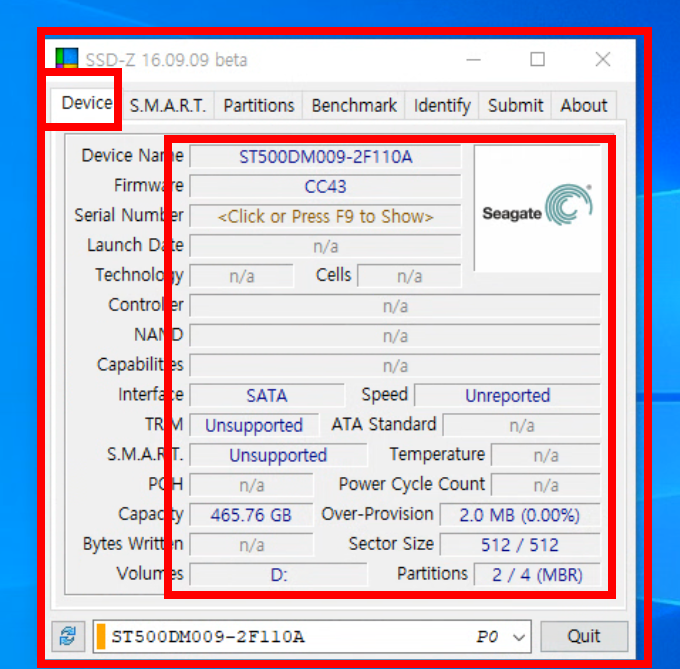Switch to the Device tab
680x669 pixels.
point(87,103)
